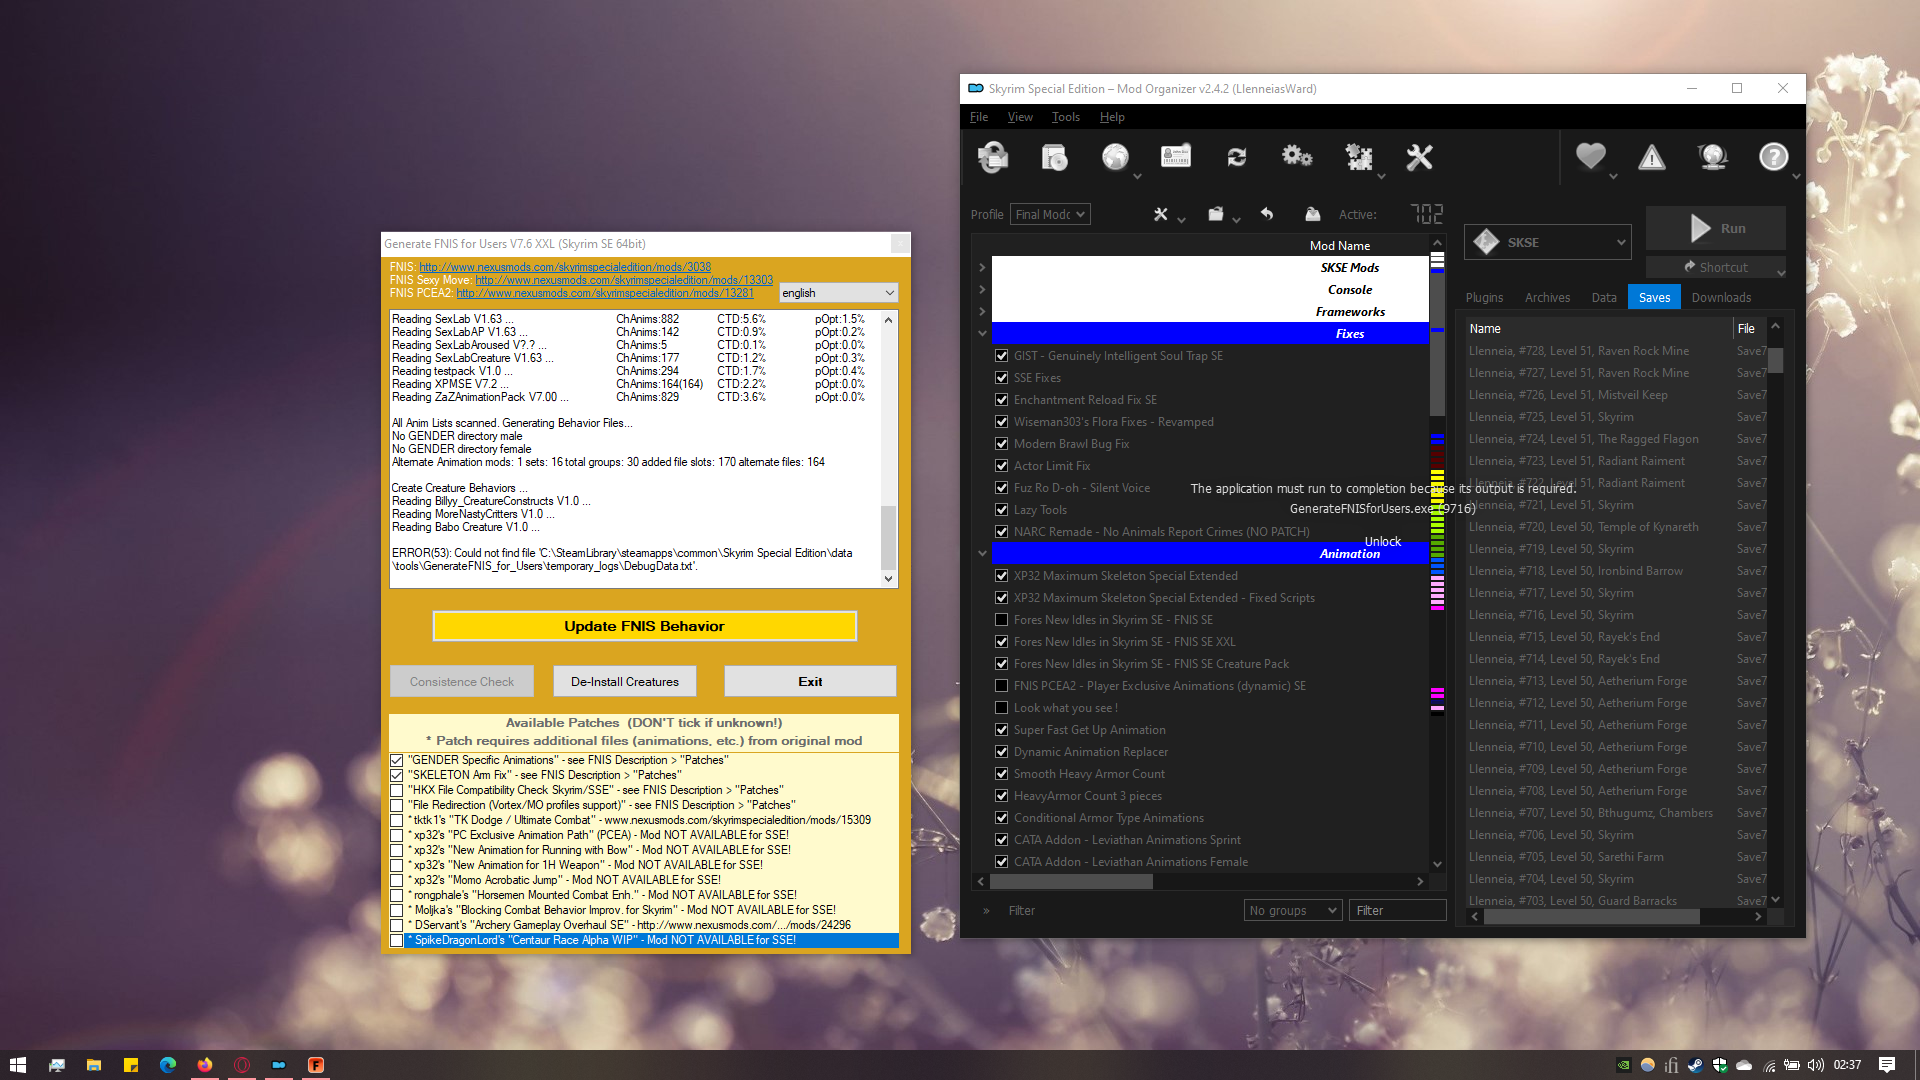
Task: Expand the SKSE Mods separator
Action: (x=982, y=268)
